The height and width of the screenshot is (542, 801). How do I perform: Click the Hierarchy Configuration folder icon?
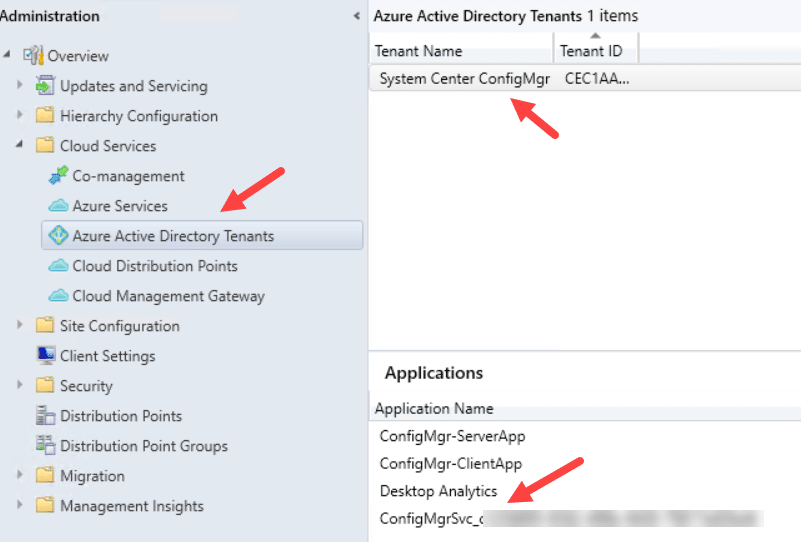45,115
